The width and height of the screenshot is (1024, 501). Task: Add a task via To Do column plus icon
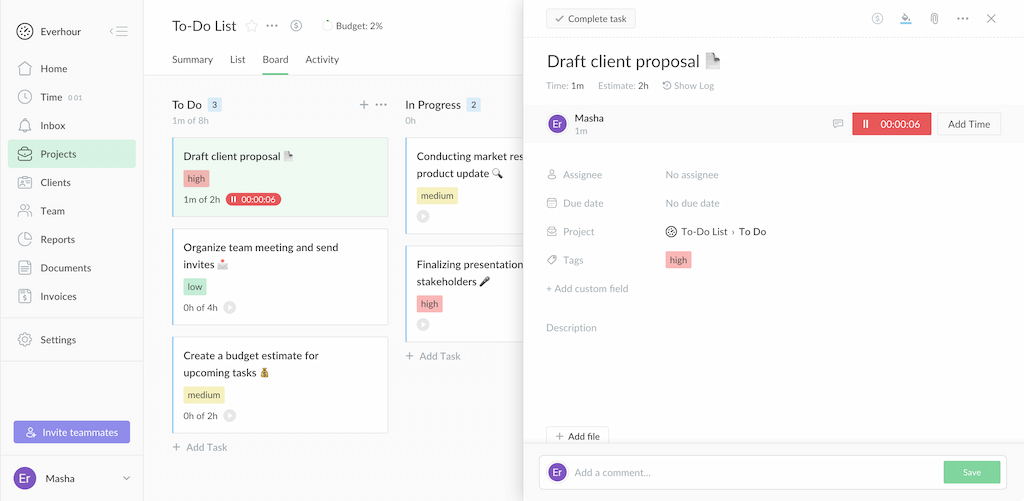pos(364,105)
